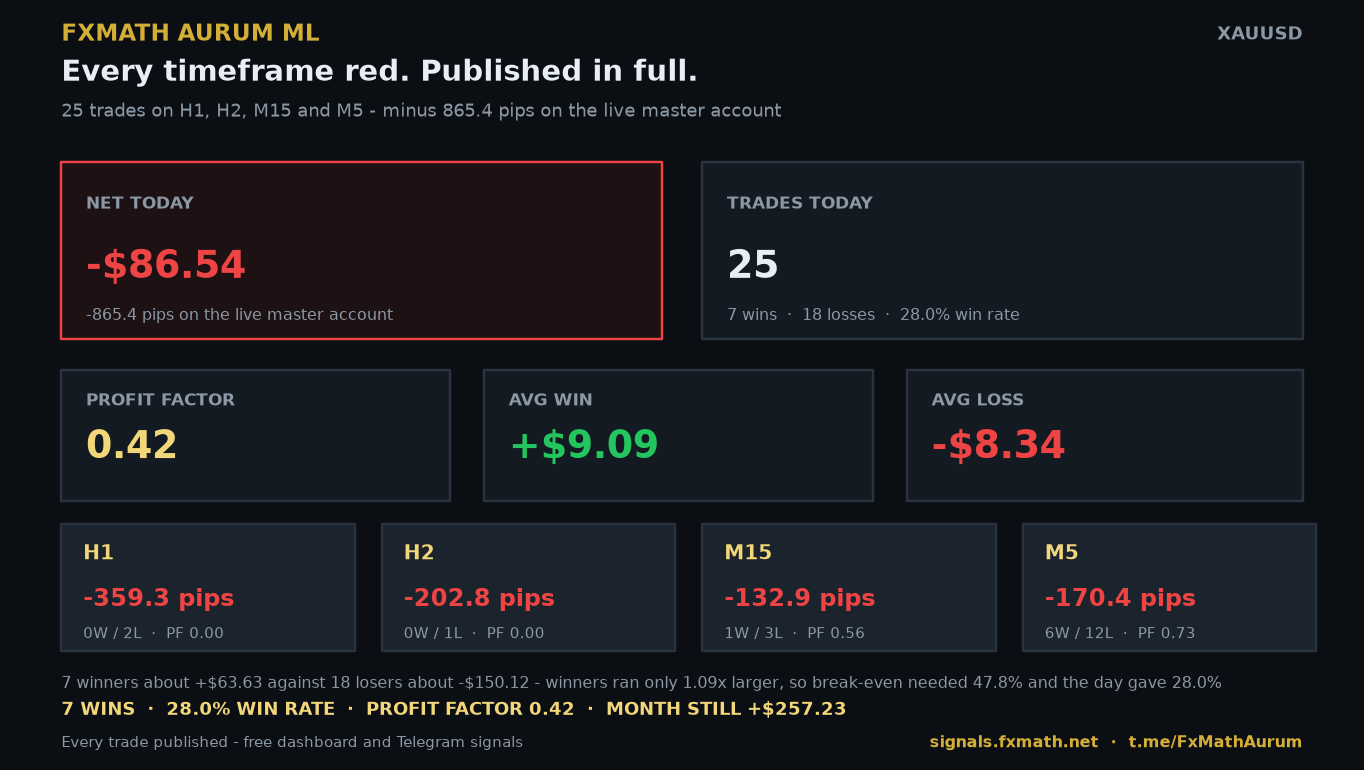Viewport: 1364px width, 770px height.
Task: Select the -$86.54 net loss value
Action: 166,266
